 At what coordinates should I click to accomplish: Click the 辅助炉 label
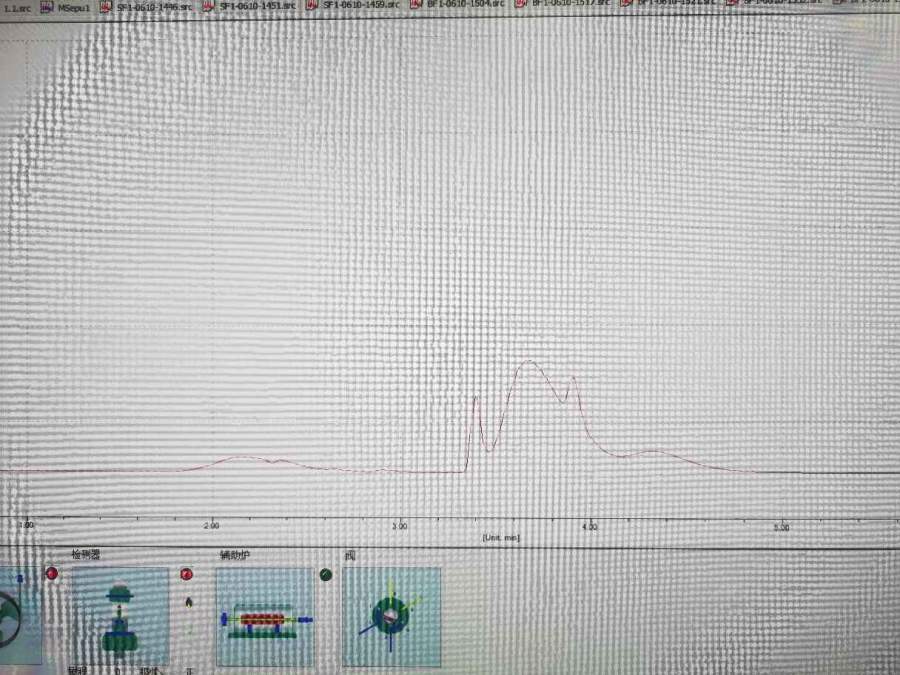235,555
